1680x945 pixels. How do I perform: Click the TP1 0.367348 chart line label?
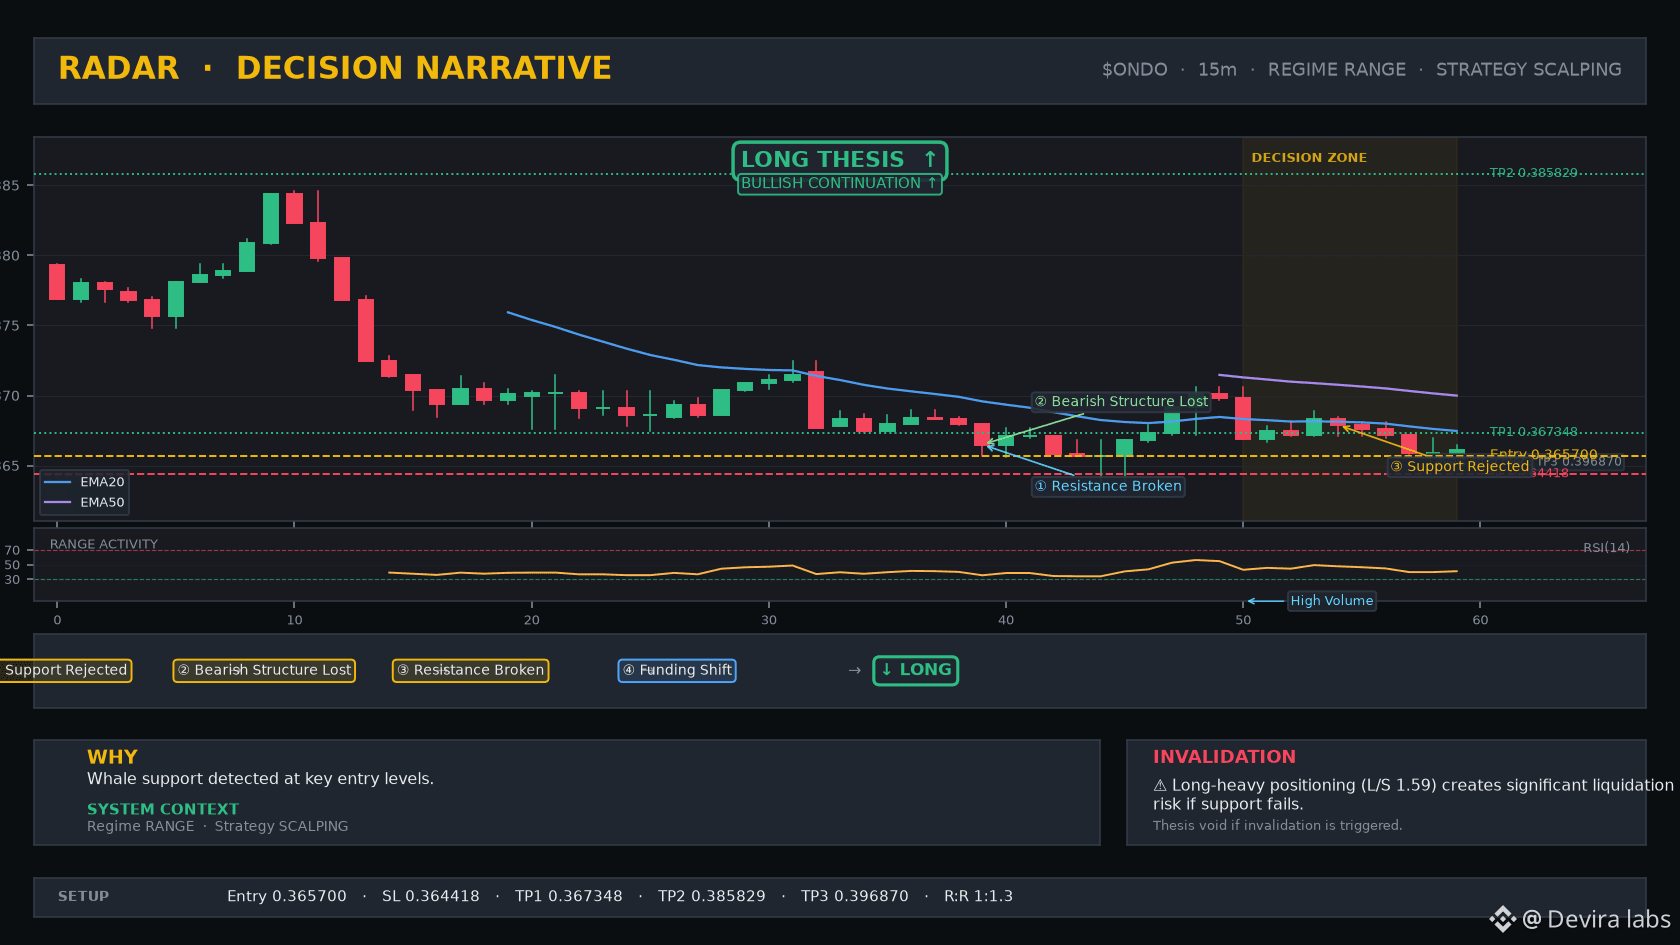pos(1533,432)
